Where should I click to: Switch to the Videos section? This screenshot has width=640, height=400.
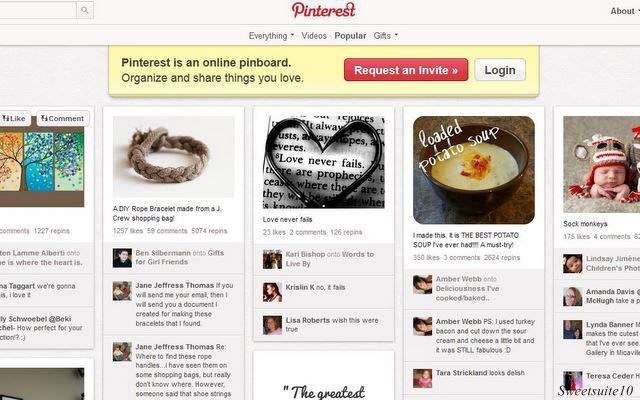tap(314, 36)
